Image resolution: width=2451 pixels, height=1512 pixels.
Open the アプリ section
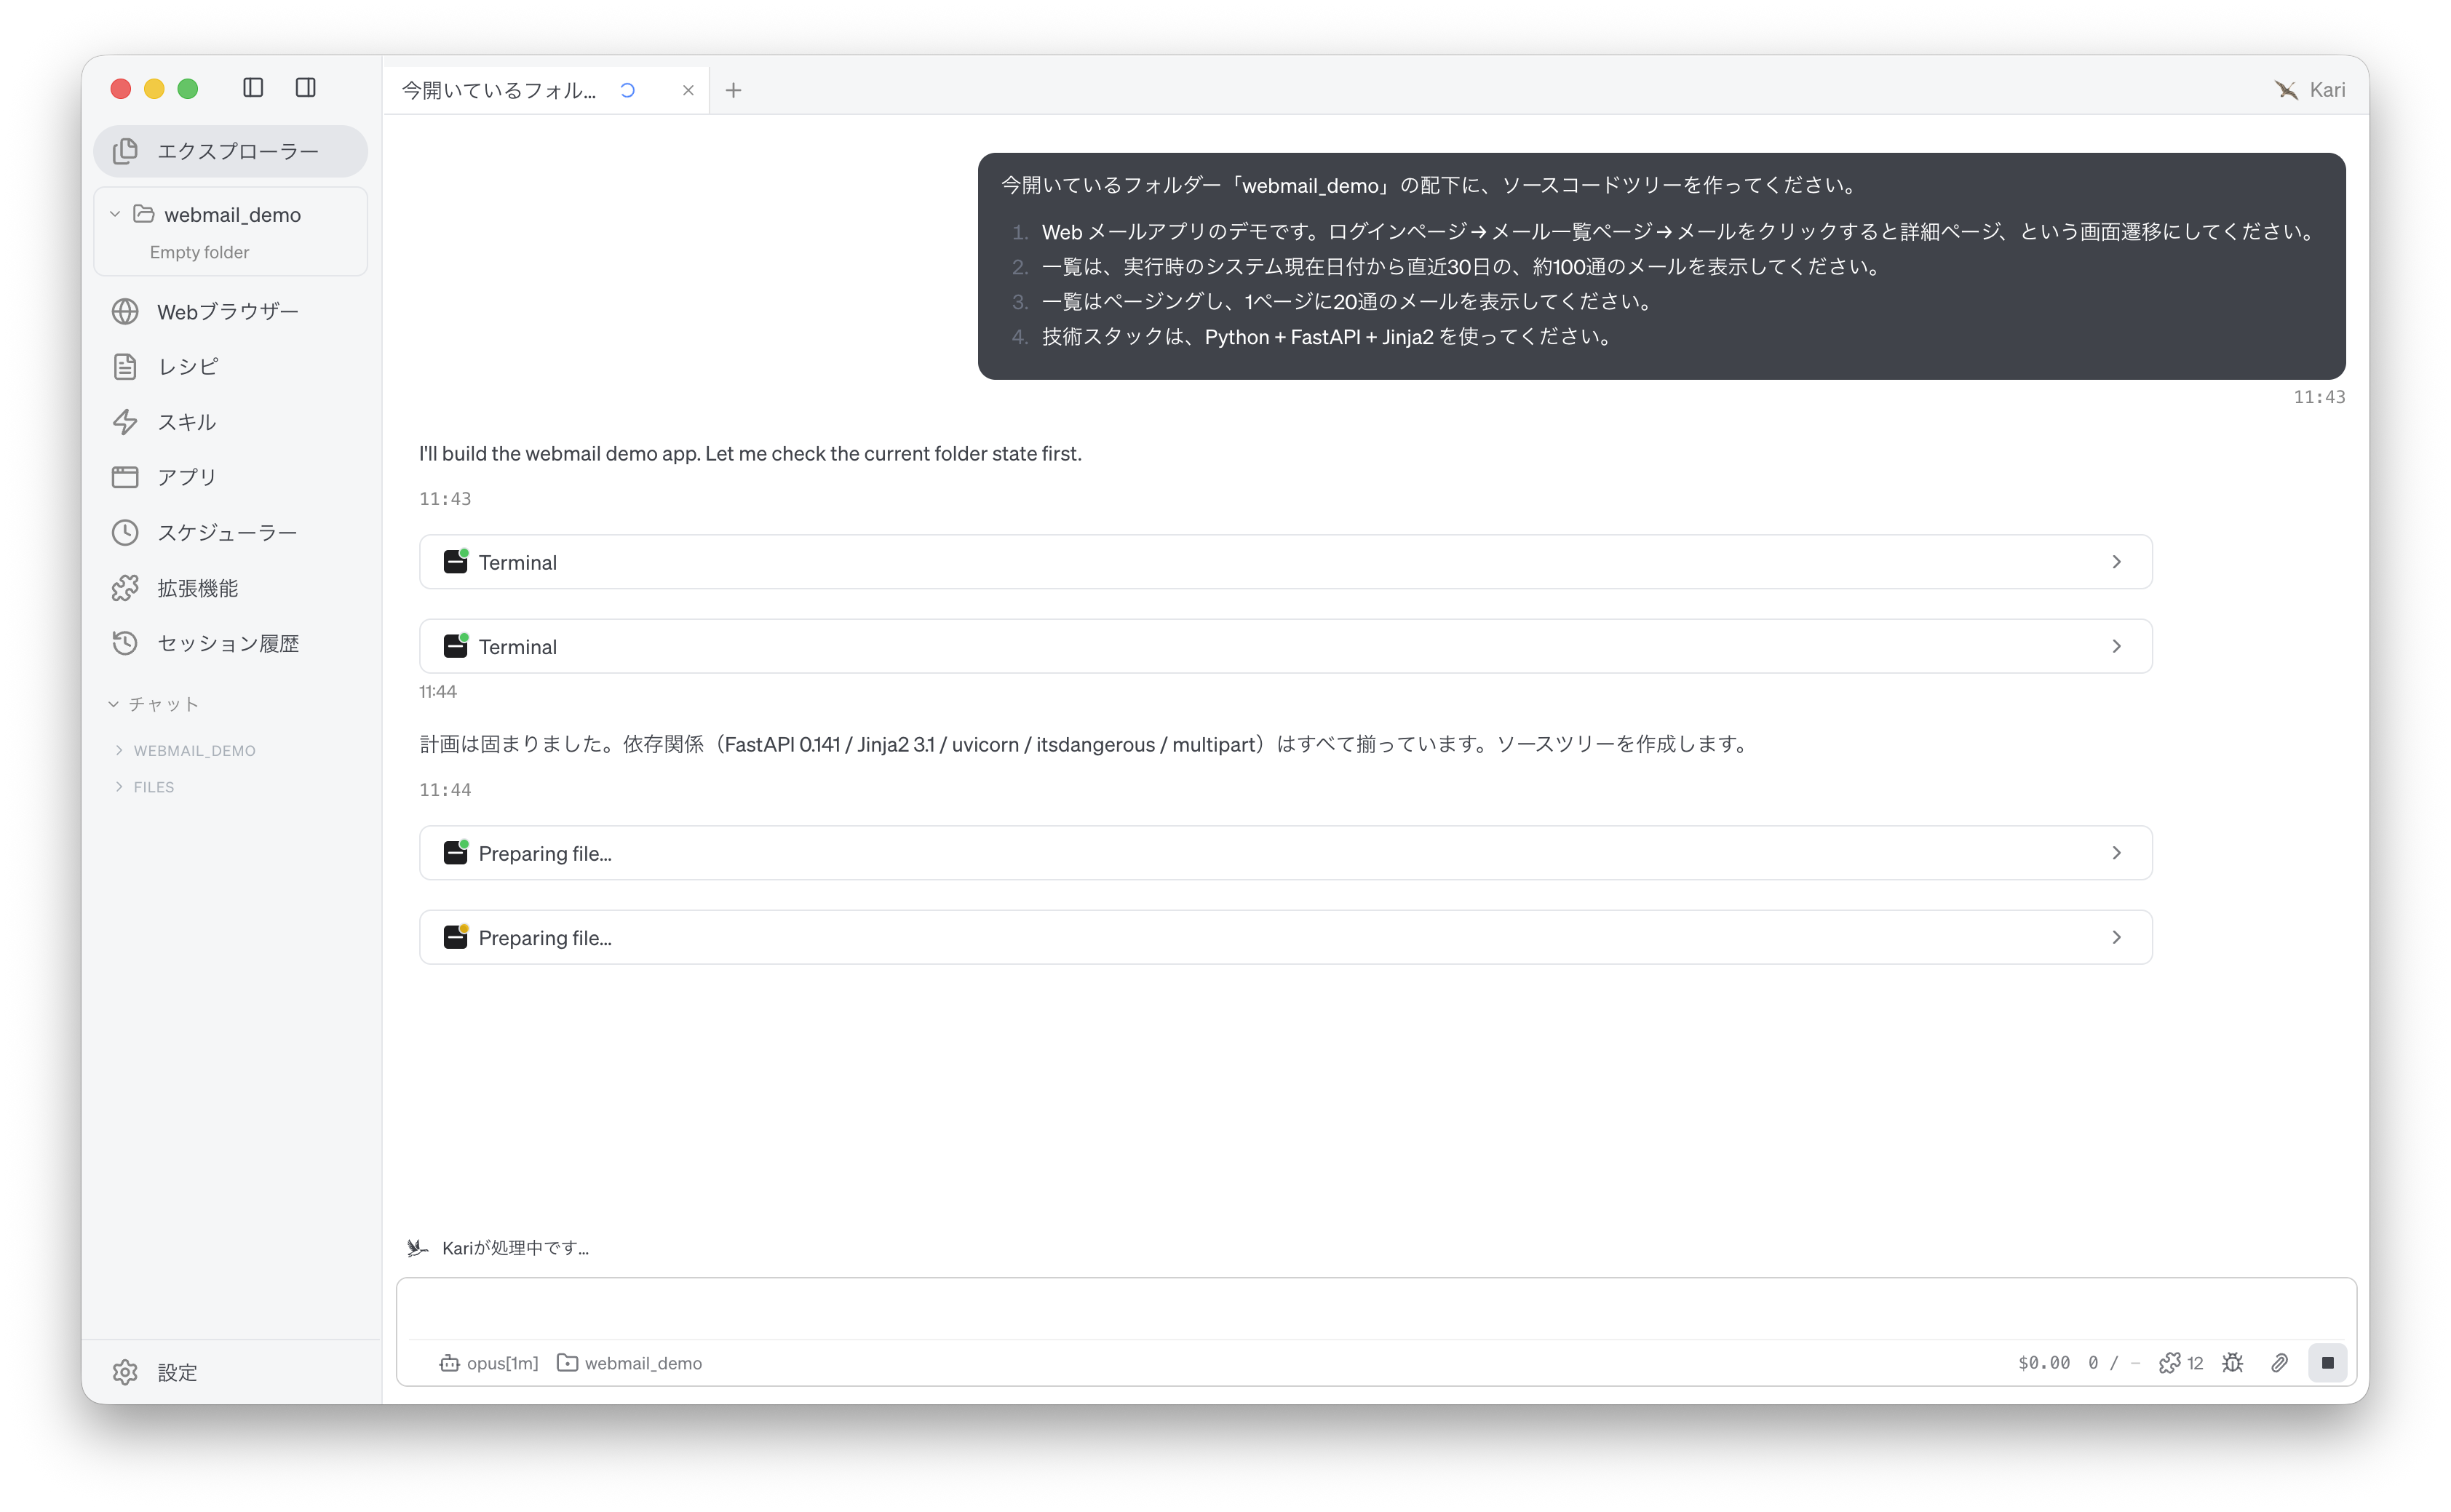coord(230,477)
